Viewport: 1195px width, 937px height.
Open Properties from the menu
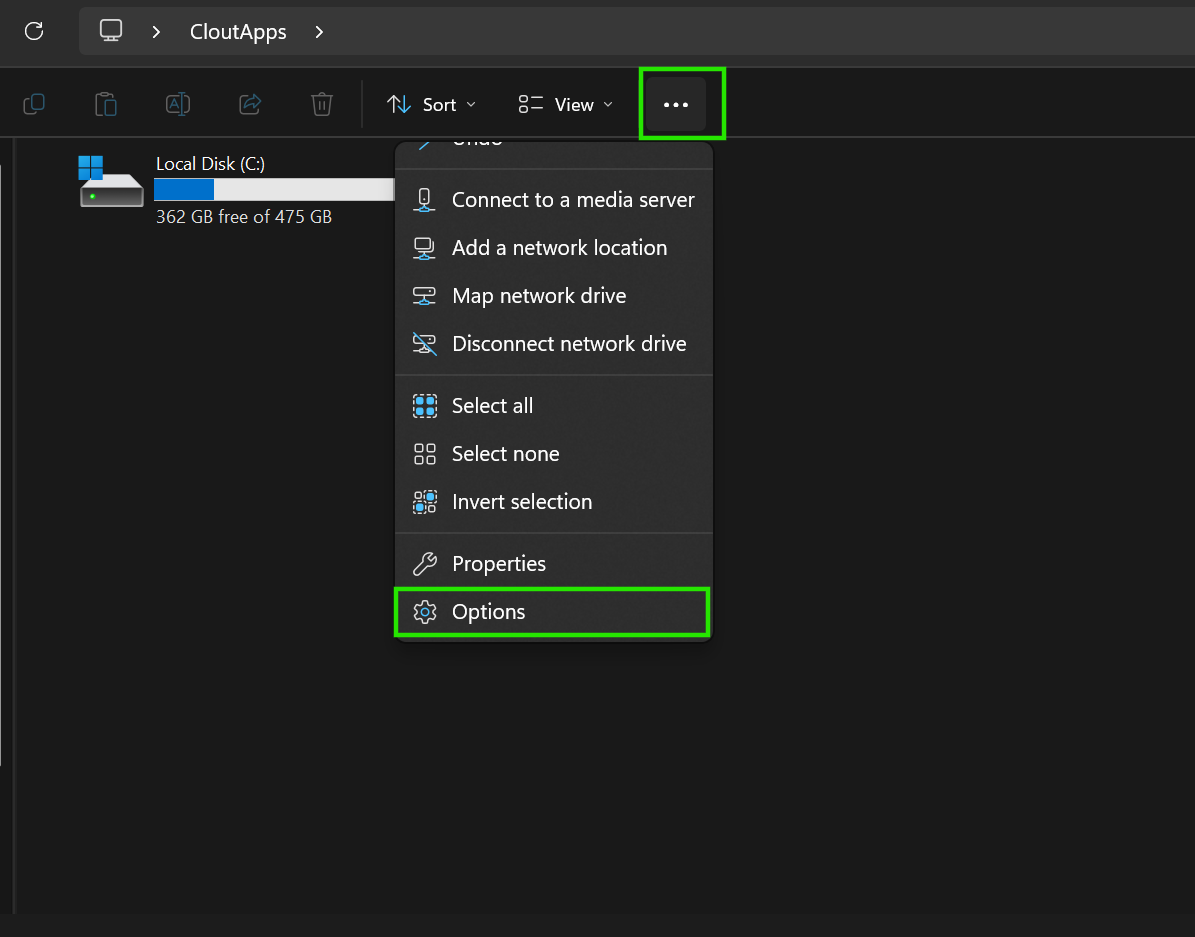[x=499, y=563]
